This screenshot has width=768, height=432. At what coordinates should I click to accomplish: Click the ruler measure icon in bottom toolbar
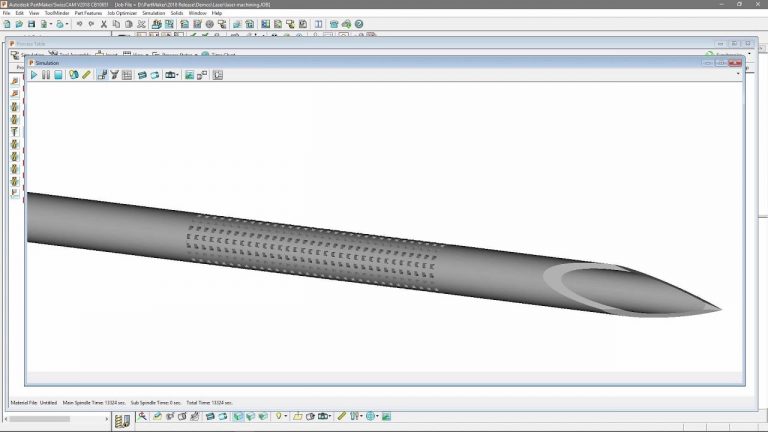coord(341,416)
